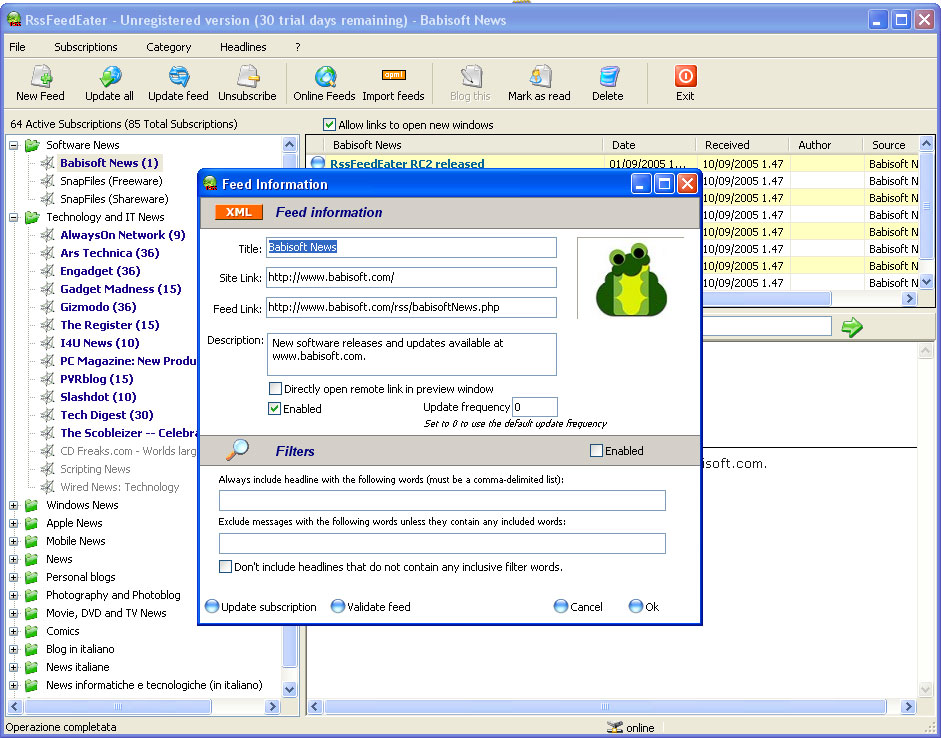Click the New Feed toolbar icon
This screenshot has height=738, width=941.
point(41,77)
